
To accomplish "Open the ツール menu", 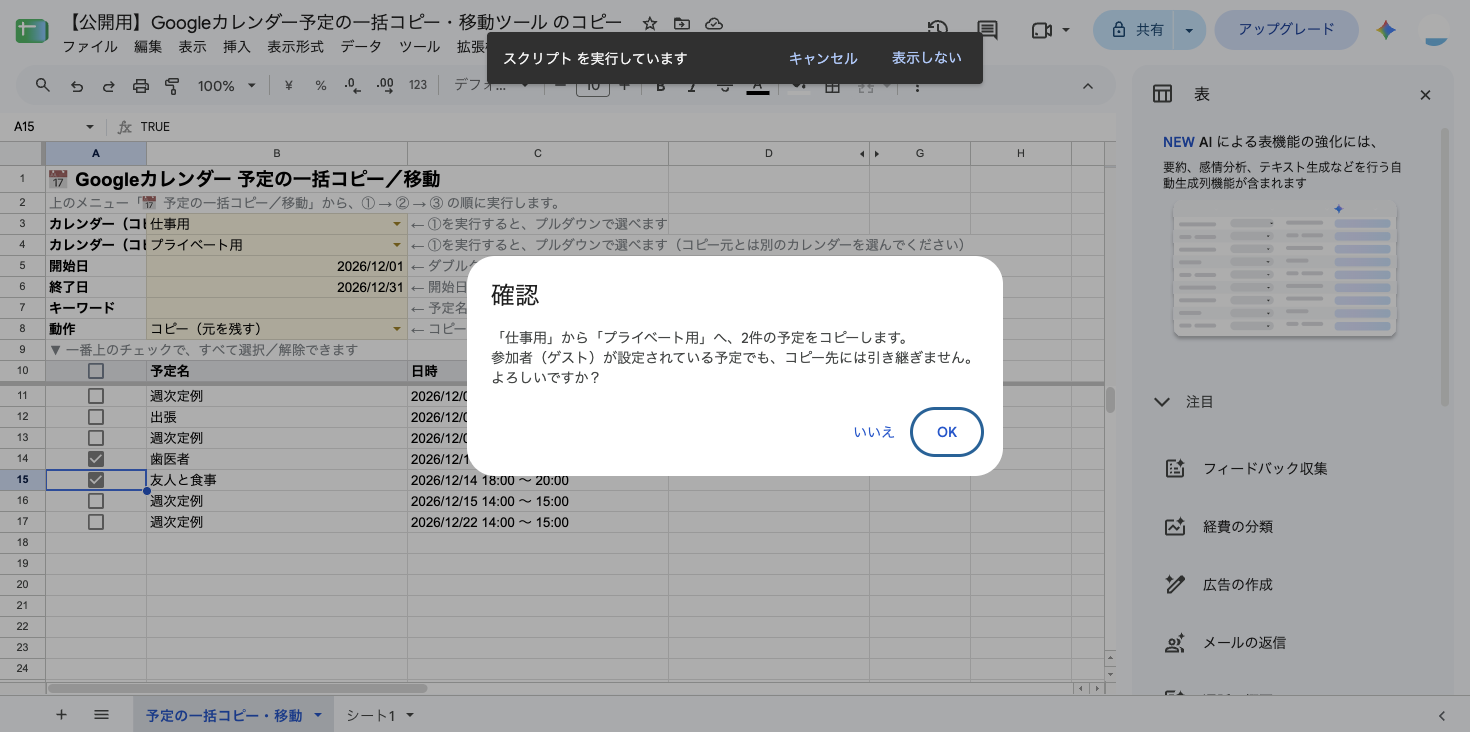I will pos(419,46).
